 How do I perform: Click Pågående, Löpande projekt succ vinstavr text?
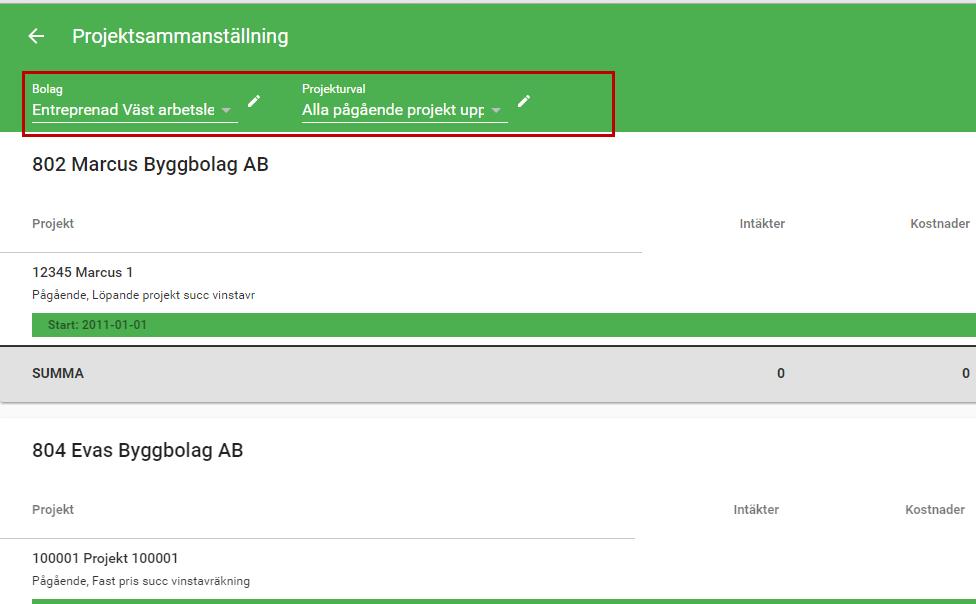[143, 295]
